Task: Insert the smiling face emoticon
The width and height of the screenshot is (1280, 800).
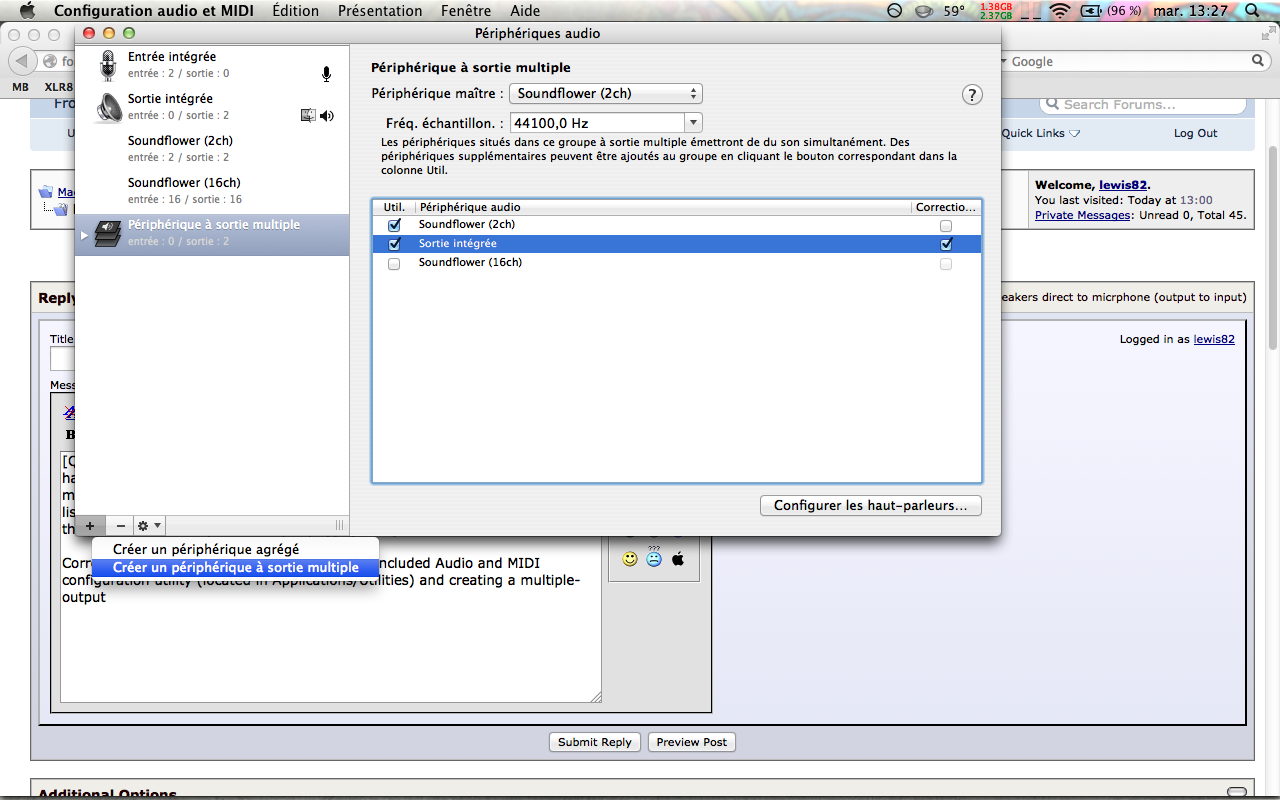Action: click(x=630, y=559)
